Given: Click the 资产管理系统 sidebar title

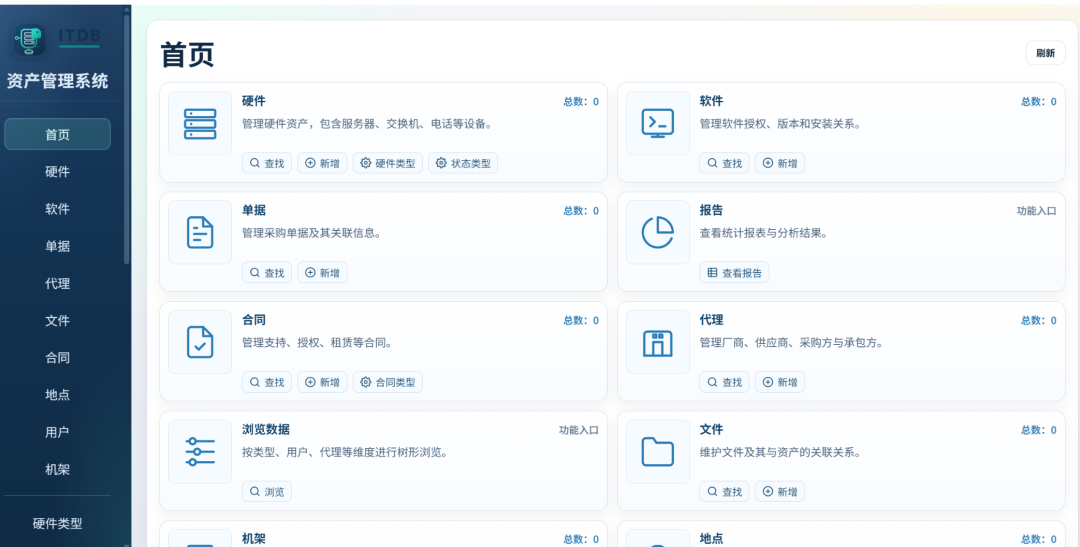Looking at the screenshot, I should 57,81.
